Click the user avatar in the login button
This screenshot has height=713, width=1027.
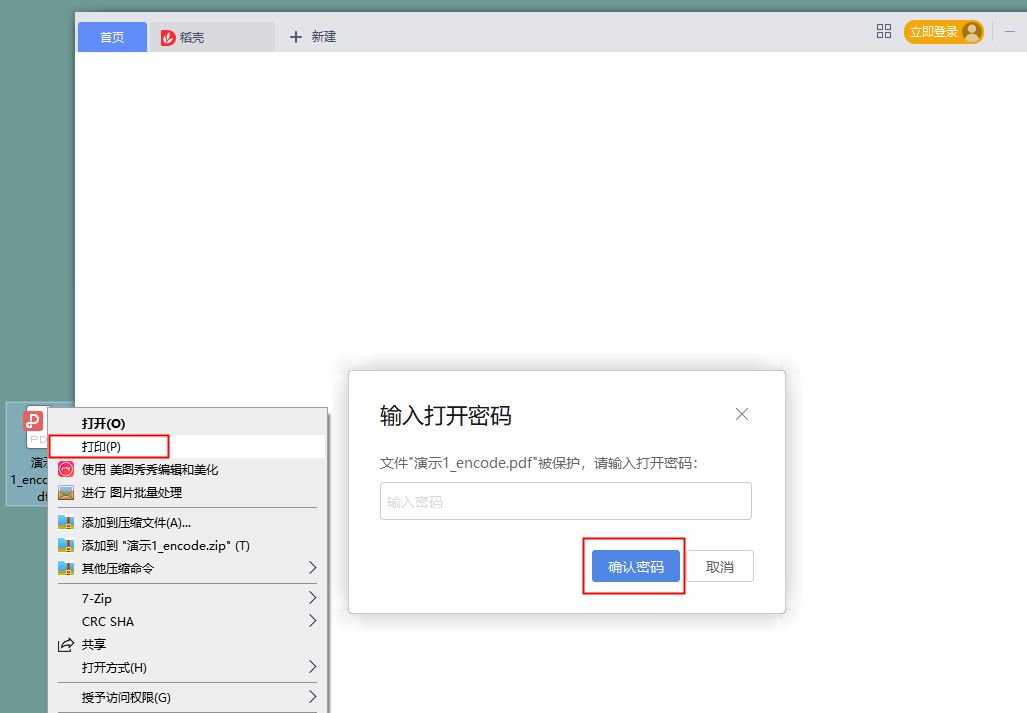969,31
